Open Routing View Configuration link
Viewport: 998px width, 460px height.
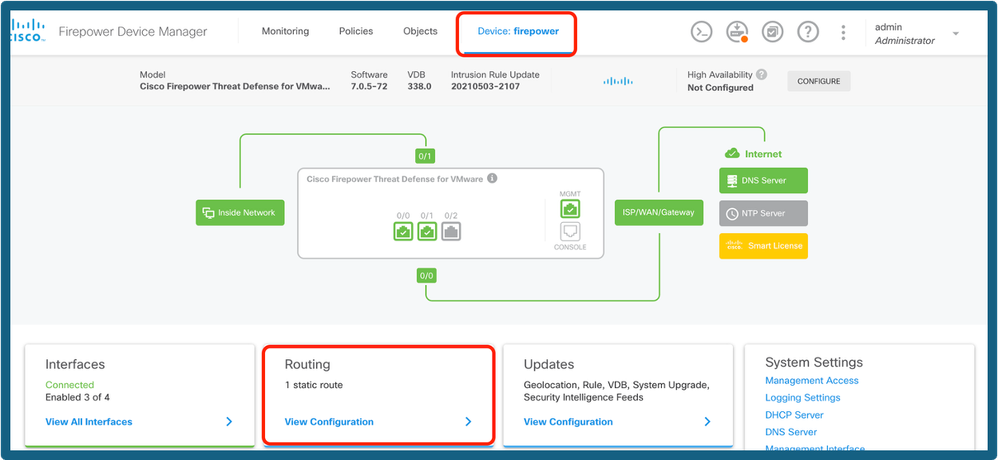(329, 421)
